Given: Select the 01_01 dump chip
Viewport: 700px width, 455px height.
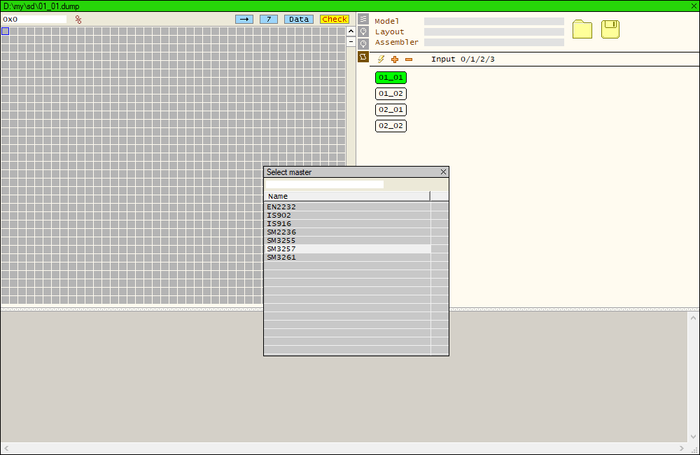Looking at the screenshot, I should [x=391, y=77].
